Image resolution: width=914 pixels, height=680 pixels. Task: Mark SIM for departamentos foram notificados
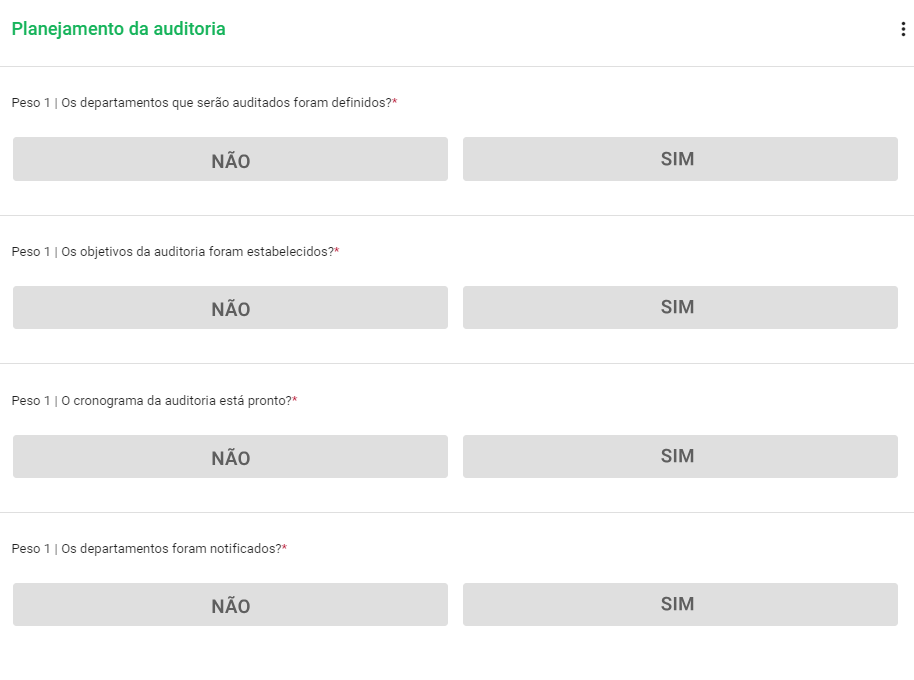click(x=679, y=604)
